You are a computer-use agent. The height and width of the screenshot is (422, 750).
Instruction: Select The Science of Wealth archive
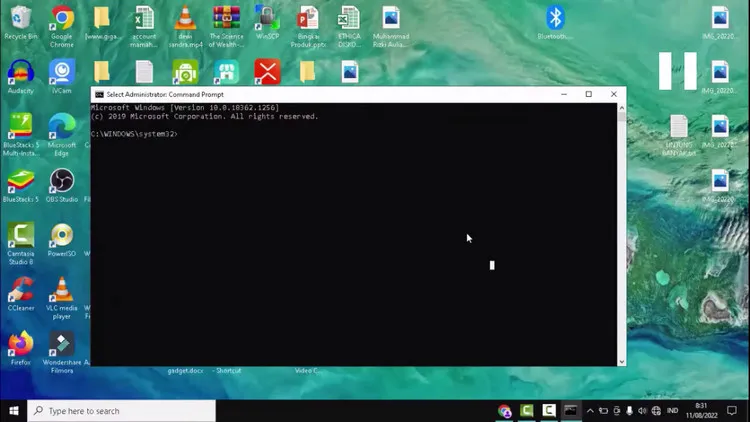226,26
